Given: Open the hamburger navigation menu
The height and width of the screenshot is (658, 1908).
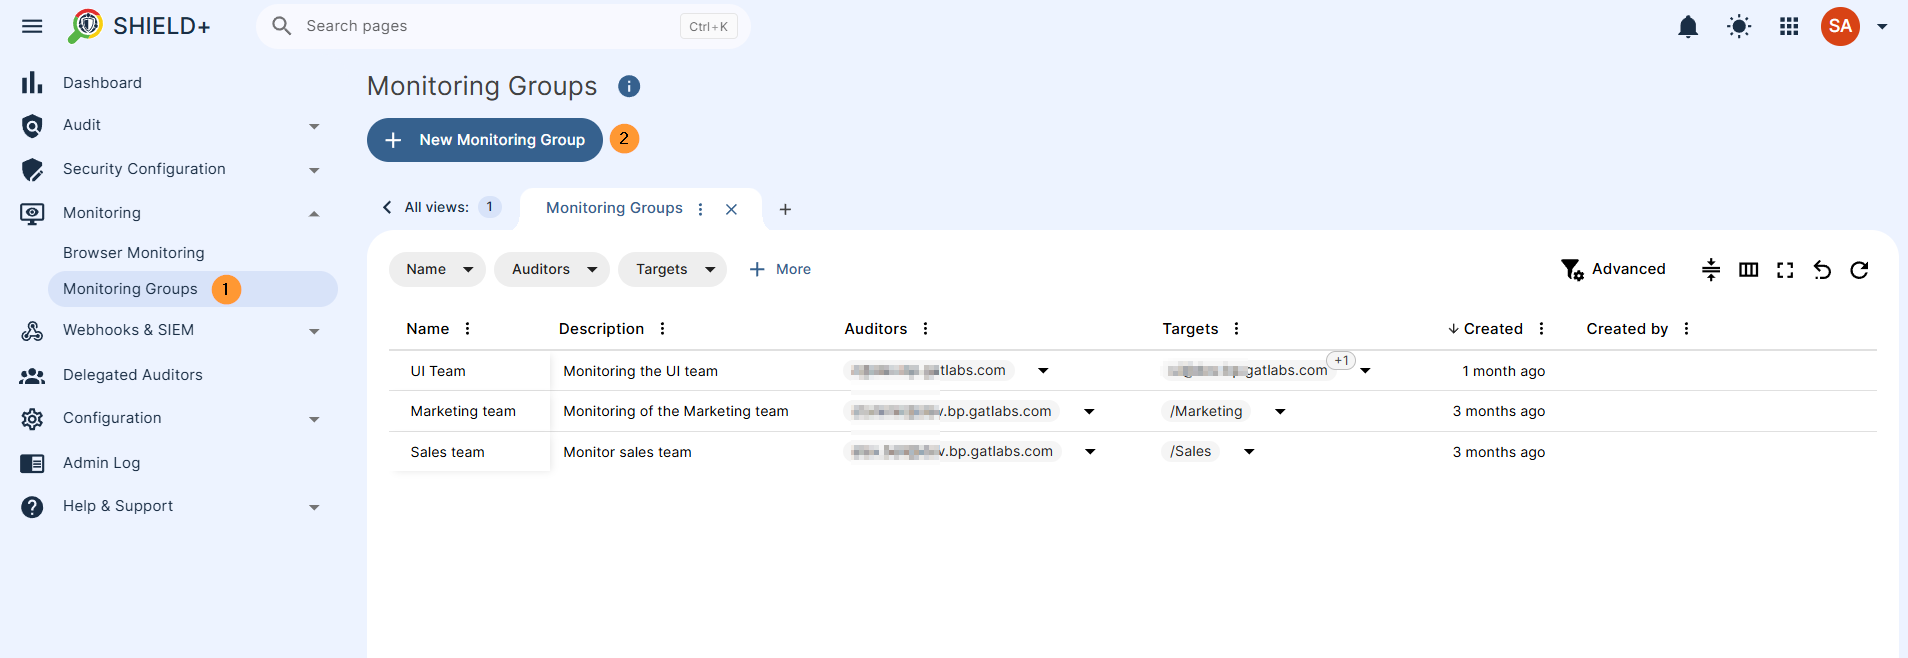Looking at the screenshot, I should click(32, 26).
